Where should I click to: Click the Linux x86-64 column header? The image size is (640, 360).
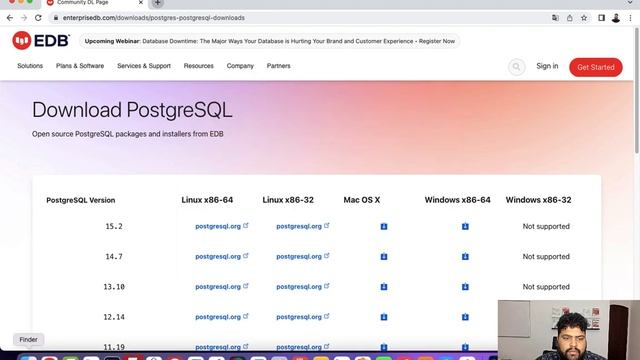(x=207, y=200)
